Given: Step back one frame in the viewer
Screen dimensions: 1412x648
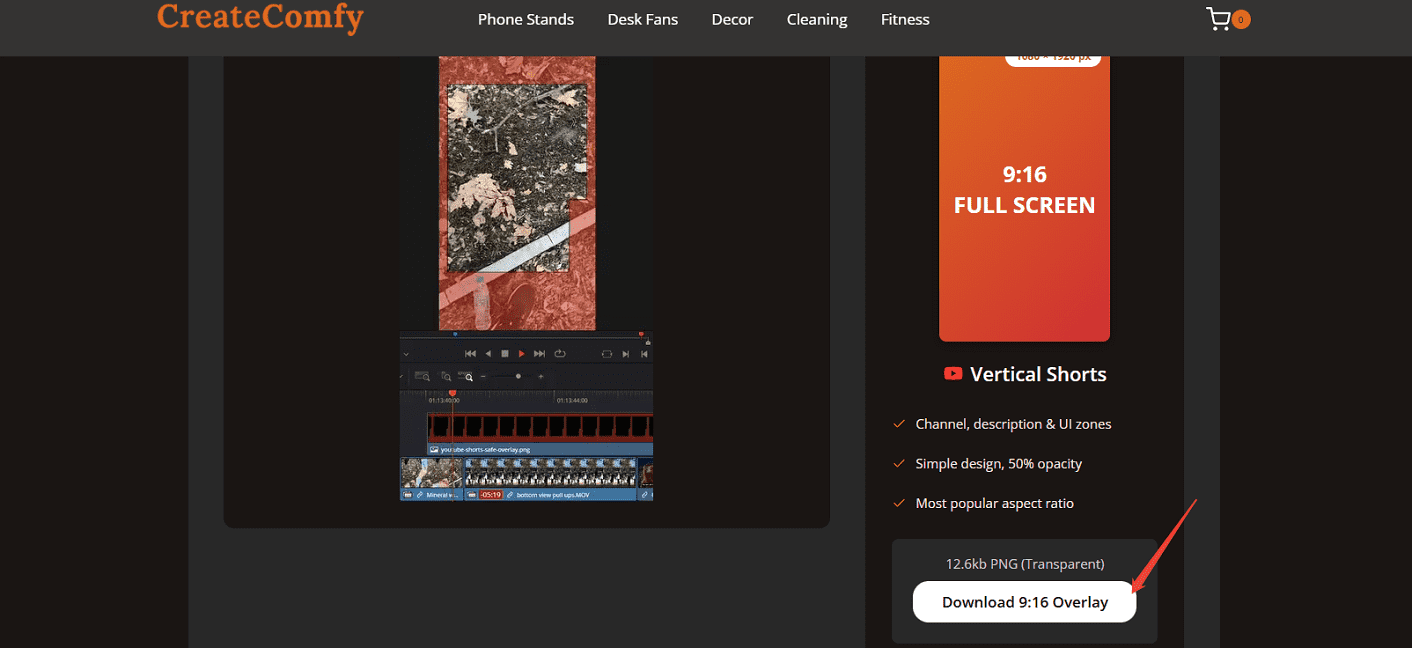Looking at the screenshot, I should click(488, 354).
